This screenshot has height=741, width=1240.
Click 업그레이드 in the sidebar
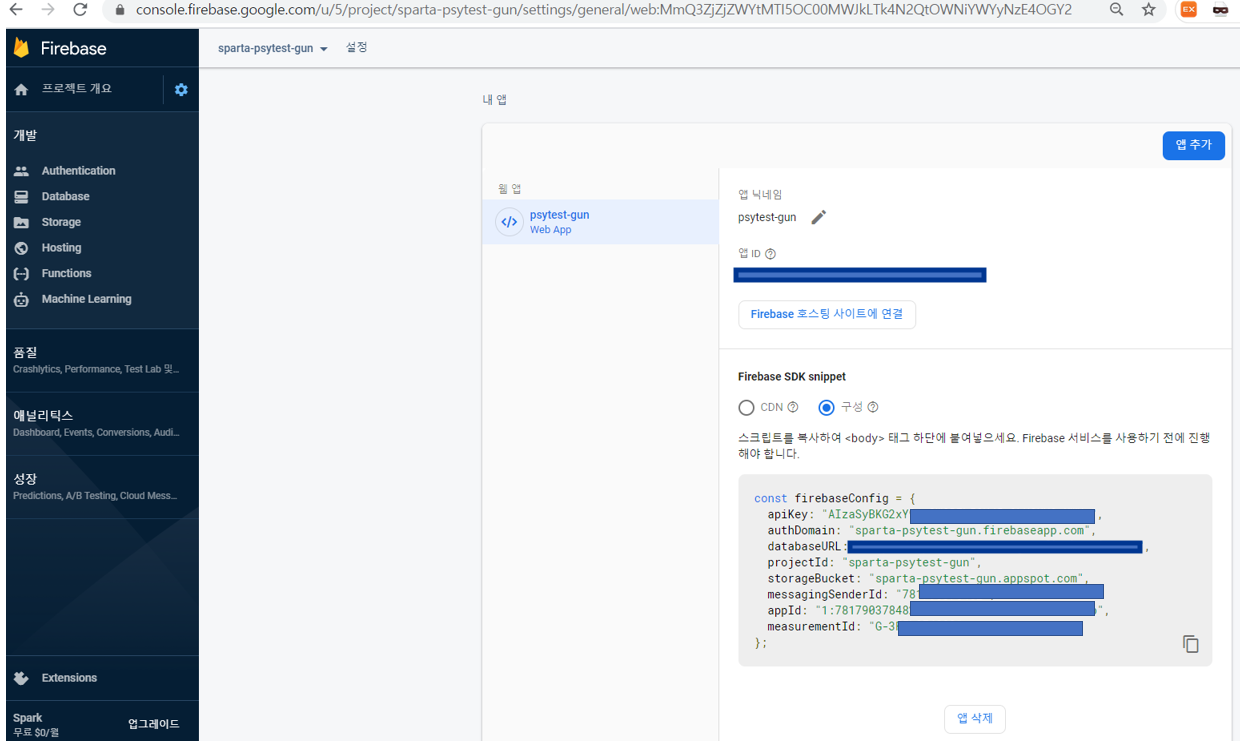154,724
